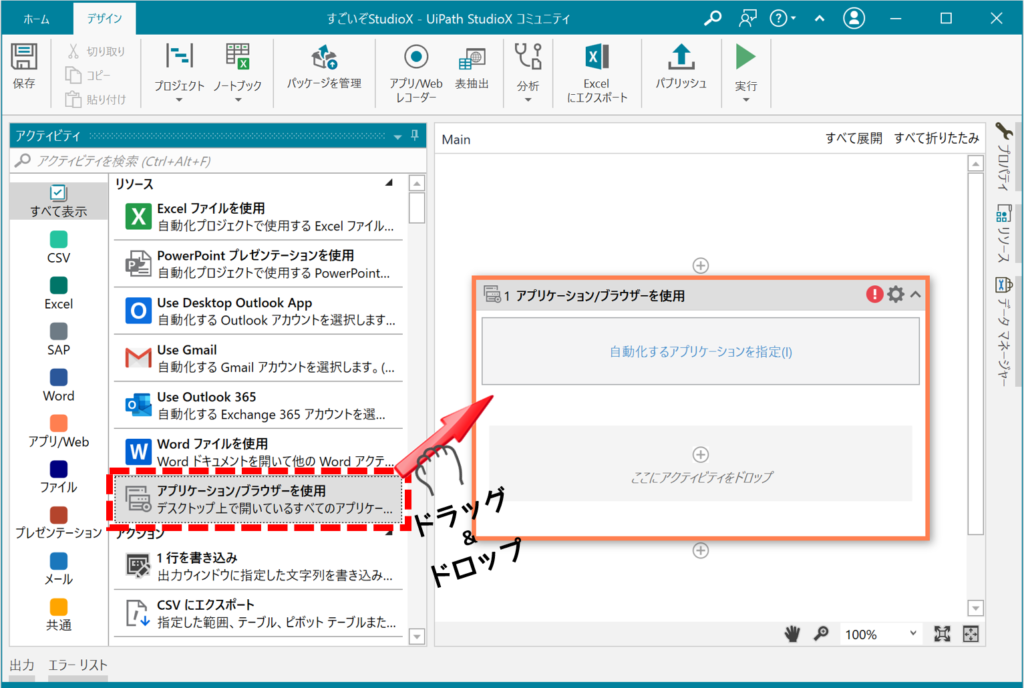The image size is (1024, 688).
Task: Filter activities by SAP category
Action: (59, 339)
